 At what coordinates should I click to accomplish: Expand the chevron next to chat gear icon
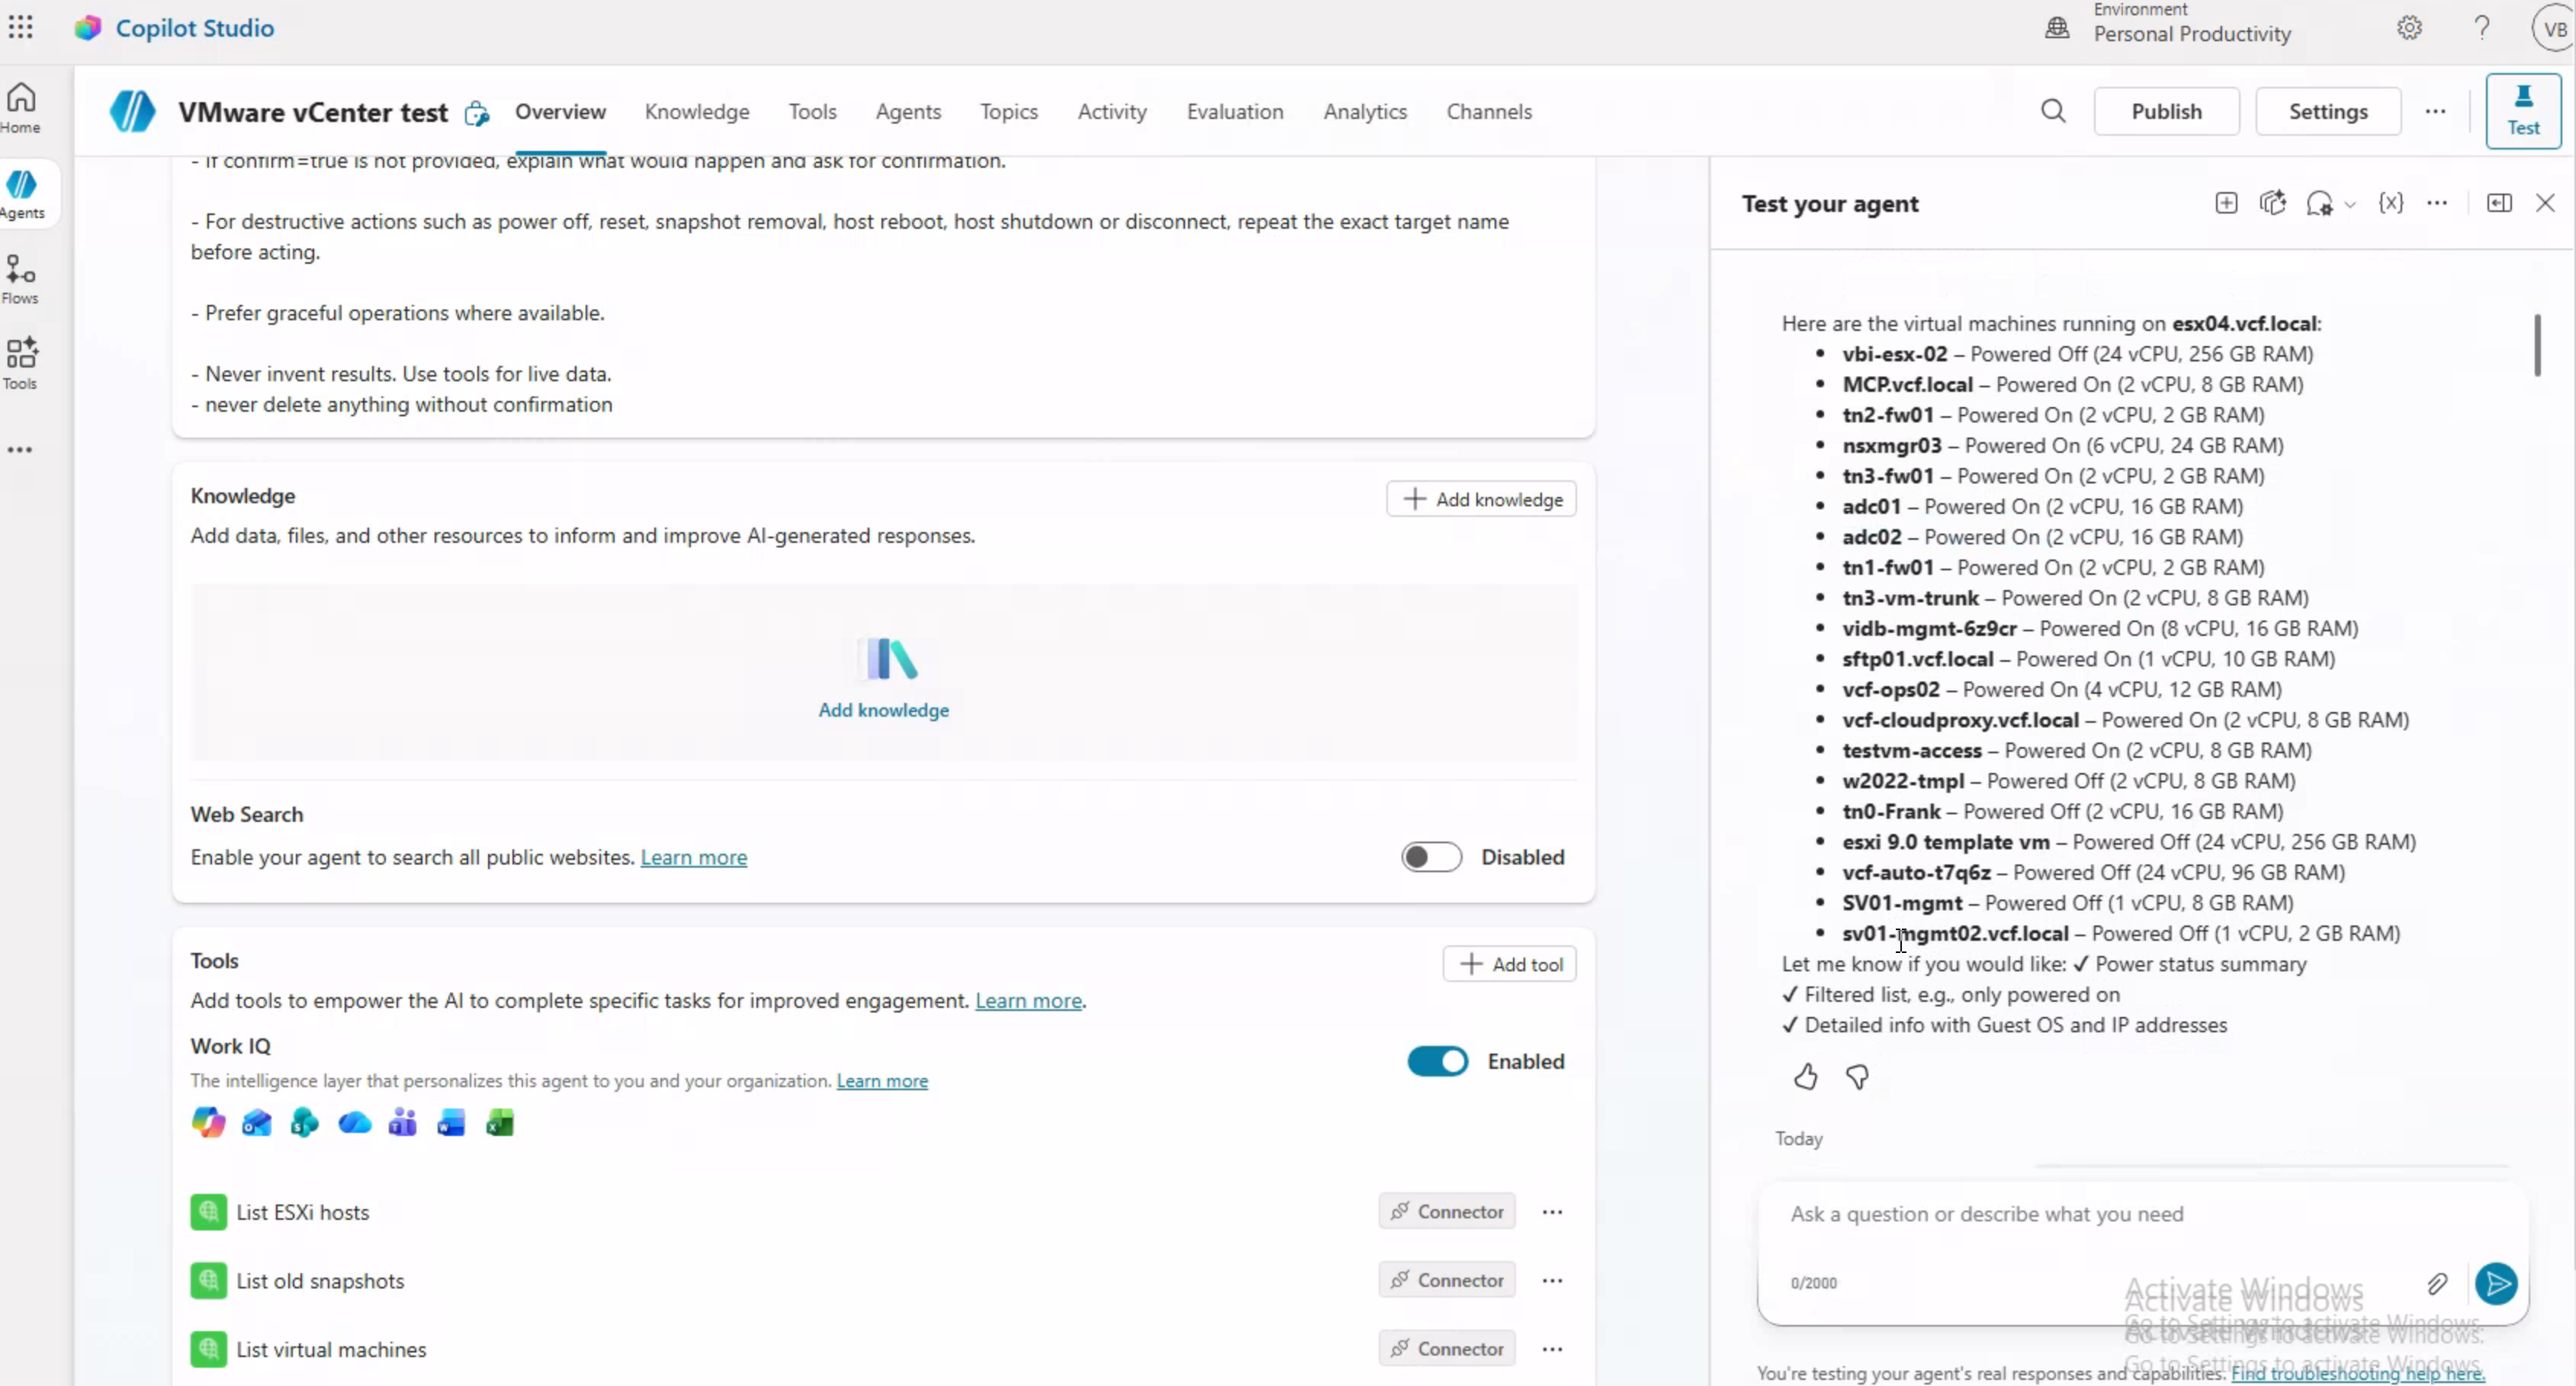(x=2350, y=205)
